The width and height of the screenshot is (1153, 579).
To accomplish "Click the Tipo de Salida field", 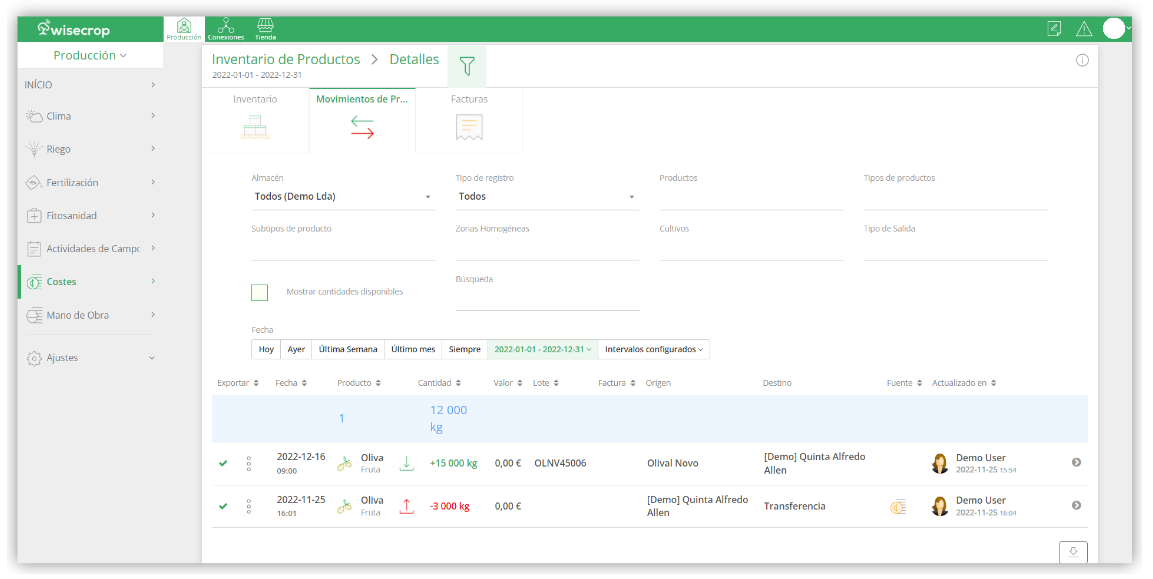I will coord(955,248).
